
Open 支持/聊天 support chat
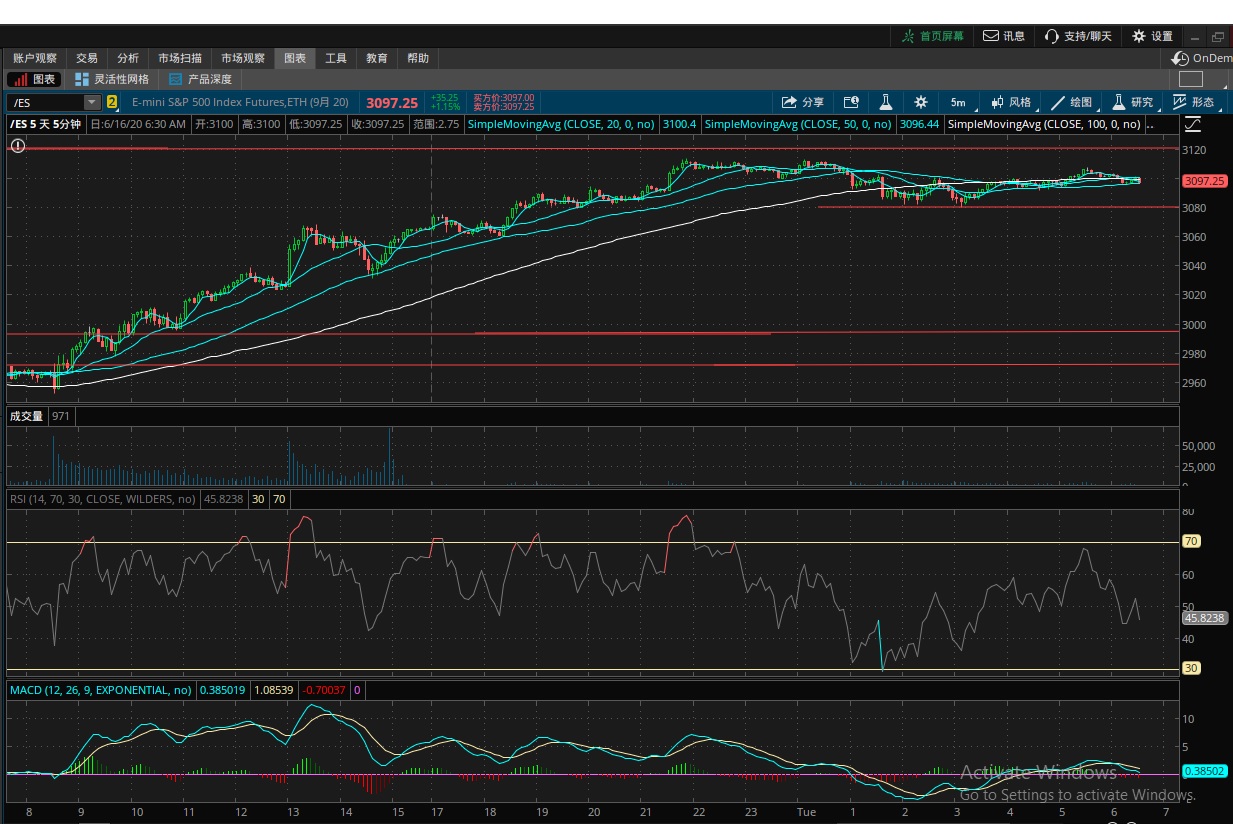pyautogui.click(x=1078, y=36)
